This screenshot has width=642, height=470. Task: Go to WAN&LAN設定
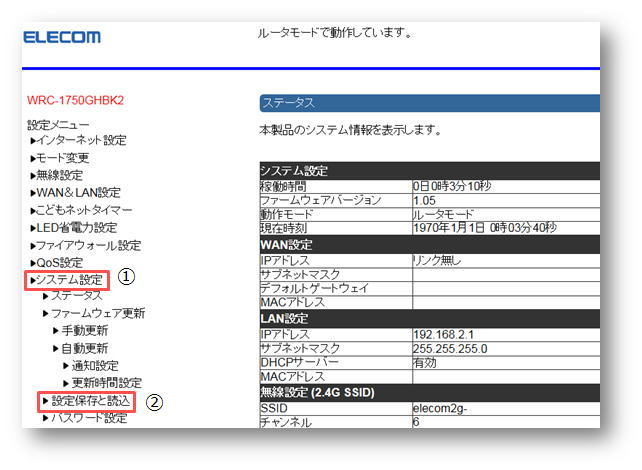(x=78, y=192)
